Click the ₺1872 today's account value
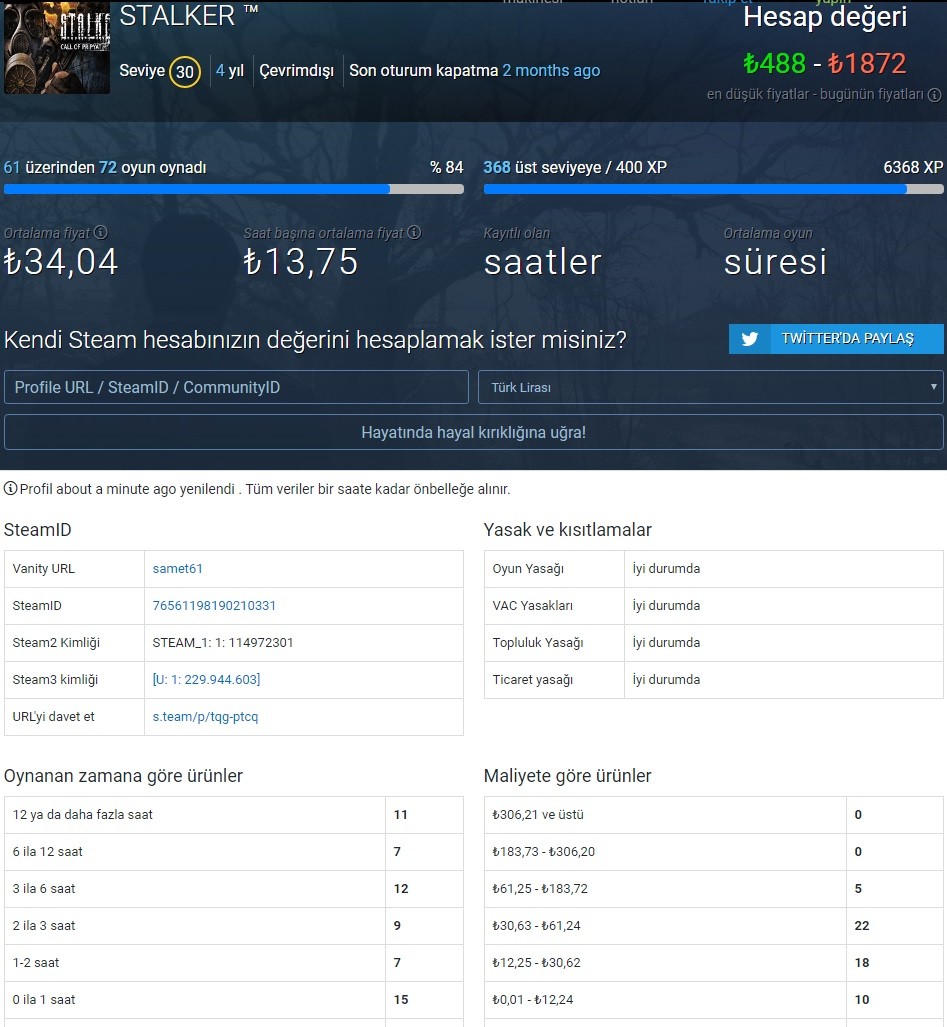This screenshot has height=1027, width=947. pyautogui.click(x=867, y=64)
